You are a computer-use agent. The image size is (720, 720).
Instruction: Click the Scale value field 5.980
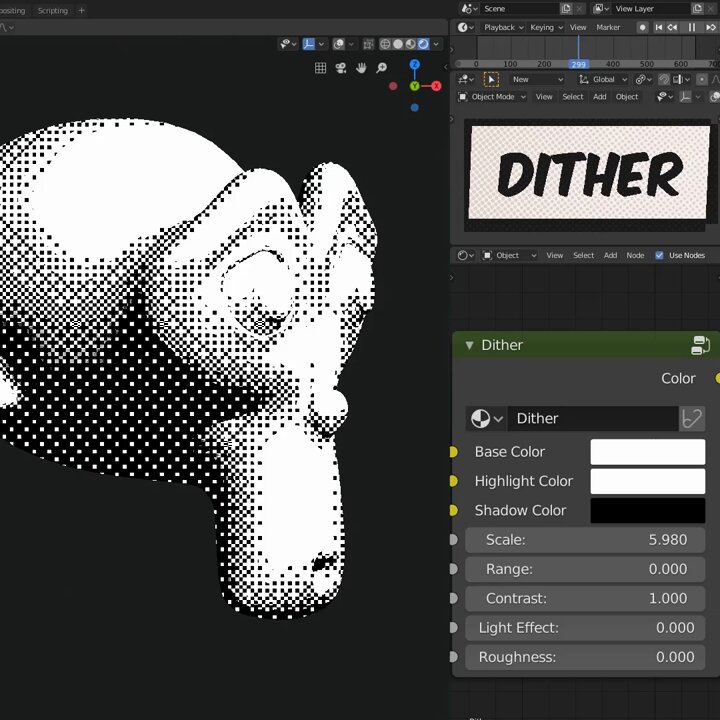tap(585, 540)
